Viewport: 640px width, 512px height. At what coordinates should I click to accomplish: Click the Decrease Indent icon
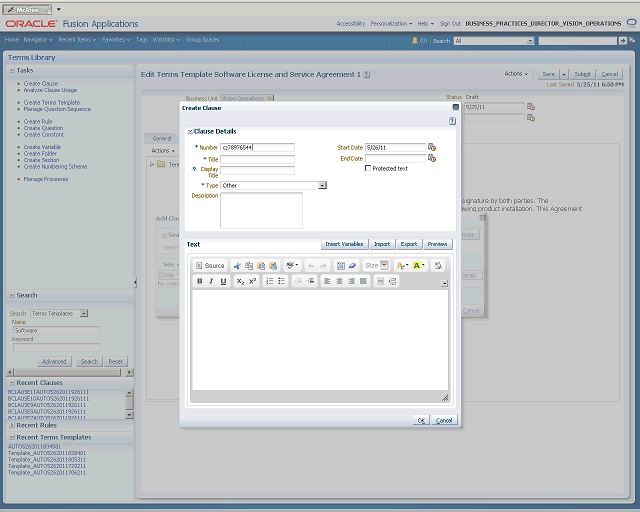click(x=298, y=281)
